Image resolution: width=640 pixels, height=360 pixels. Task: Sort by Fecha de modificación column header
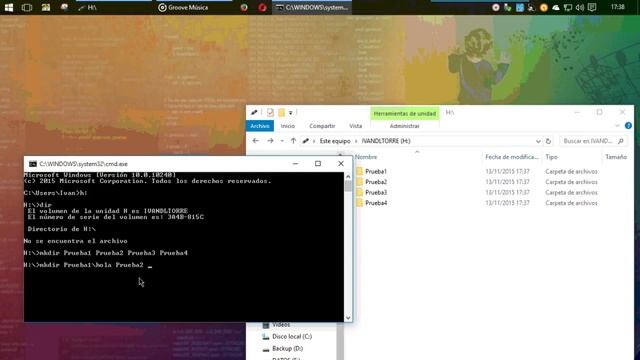512,157
